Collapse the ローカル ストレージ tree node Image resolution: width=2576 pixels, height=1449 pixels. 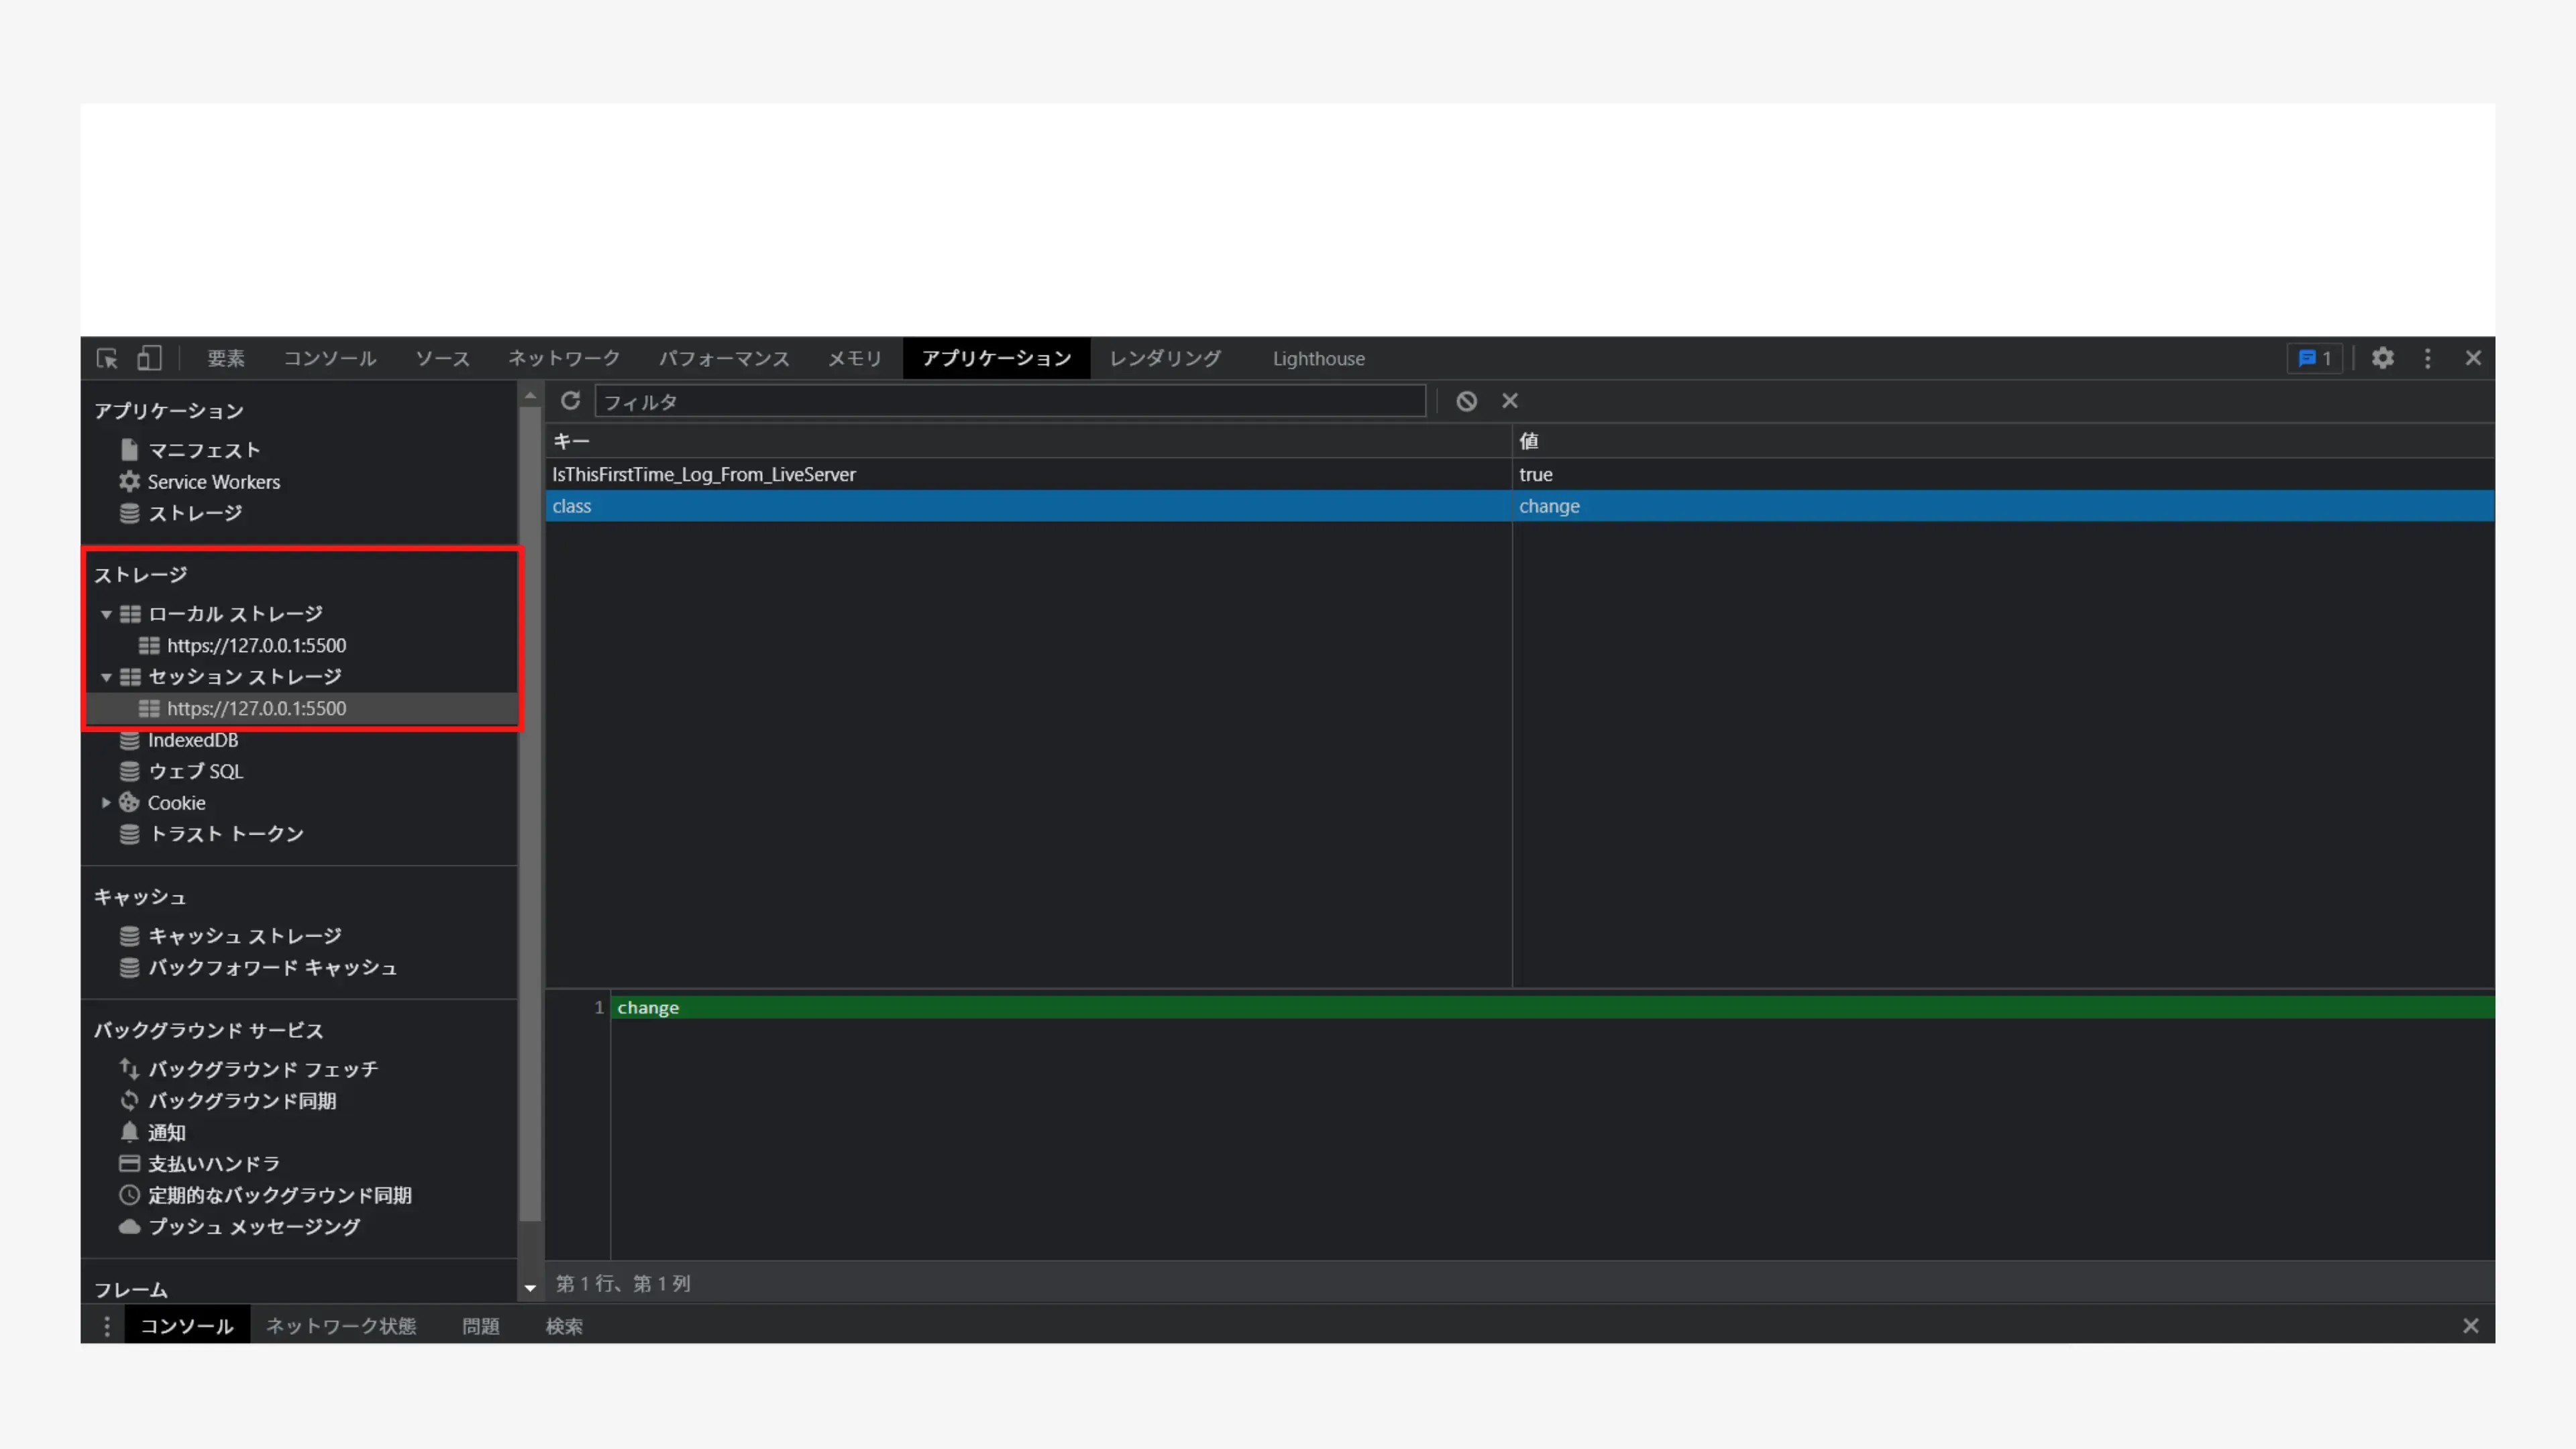point(106,614)
